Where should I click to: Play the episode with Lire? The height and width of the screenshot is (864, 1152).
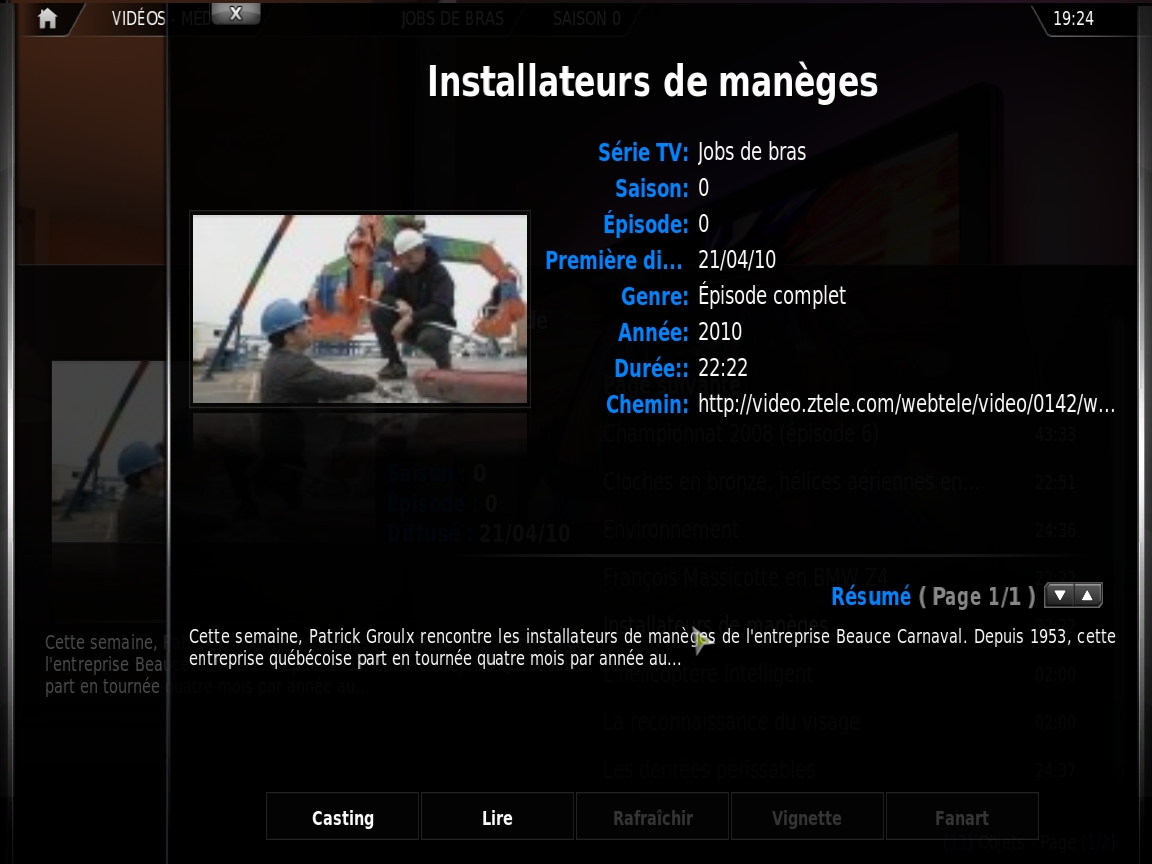pyautogui.click(x=497, y=817)
